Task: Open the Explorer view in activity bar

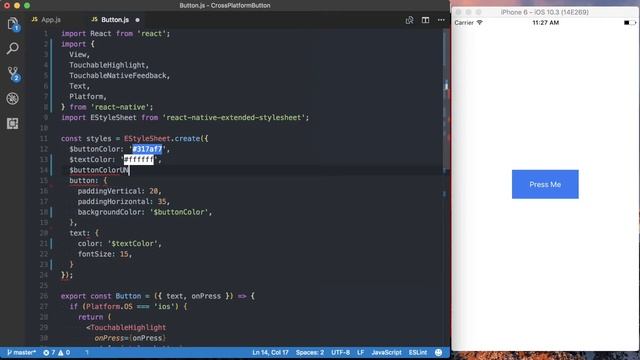Action: pyautogui.click(x=13, y=24)
